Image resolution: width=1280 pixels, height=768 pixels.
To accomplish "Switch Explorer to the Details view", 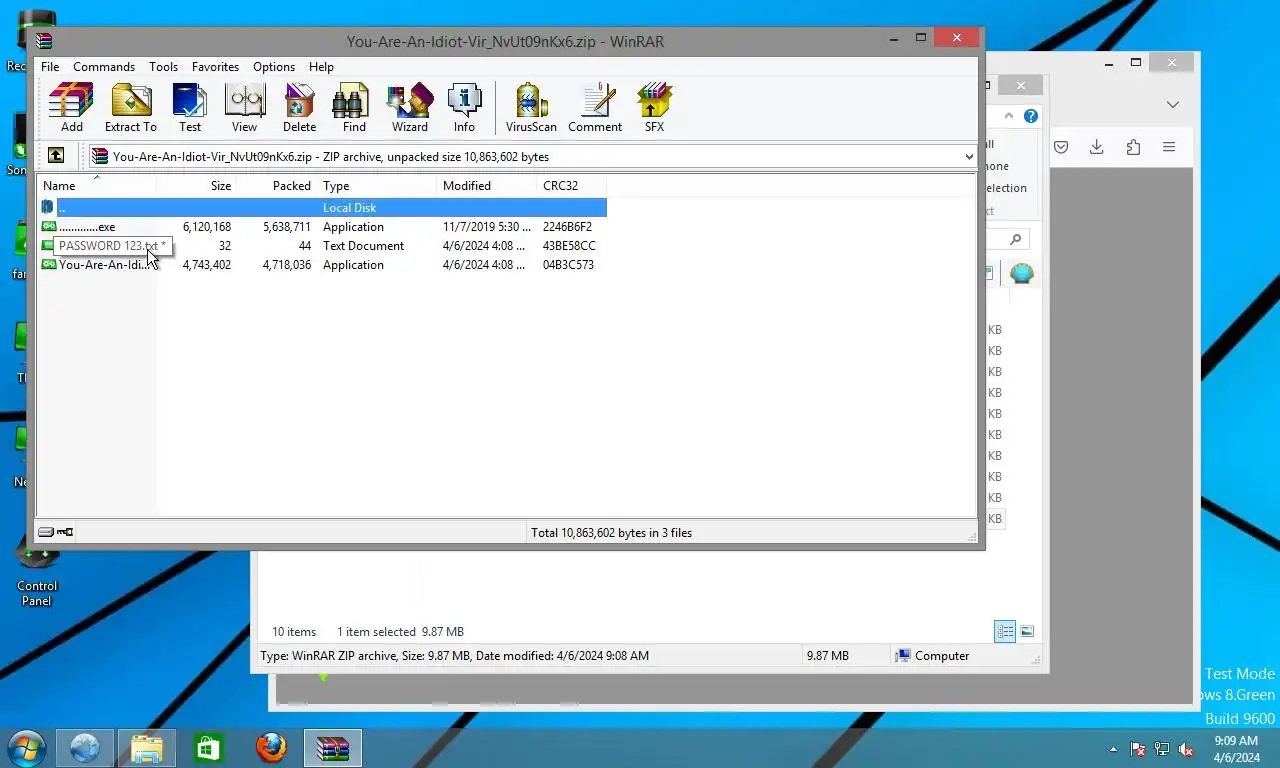I will [x=1005, y=631].
